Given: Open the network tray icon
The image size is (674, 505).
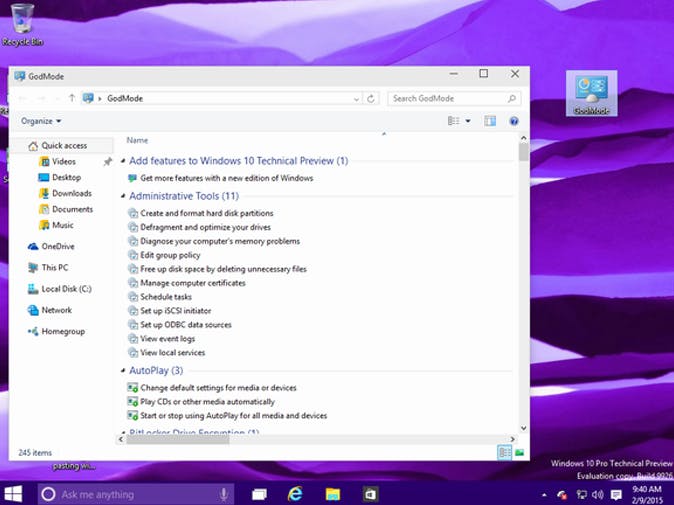Looking at the screenshot, I should tap(582, 495).
